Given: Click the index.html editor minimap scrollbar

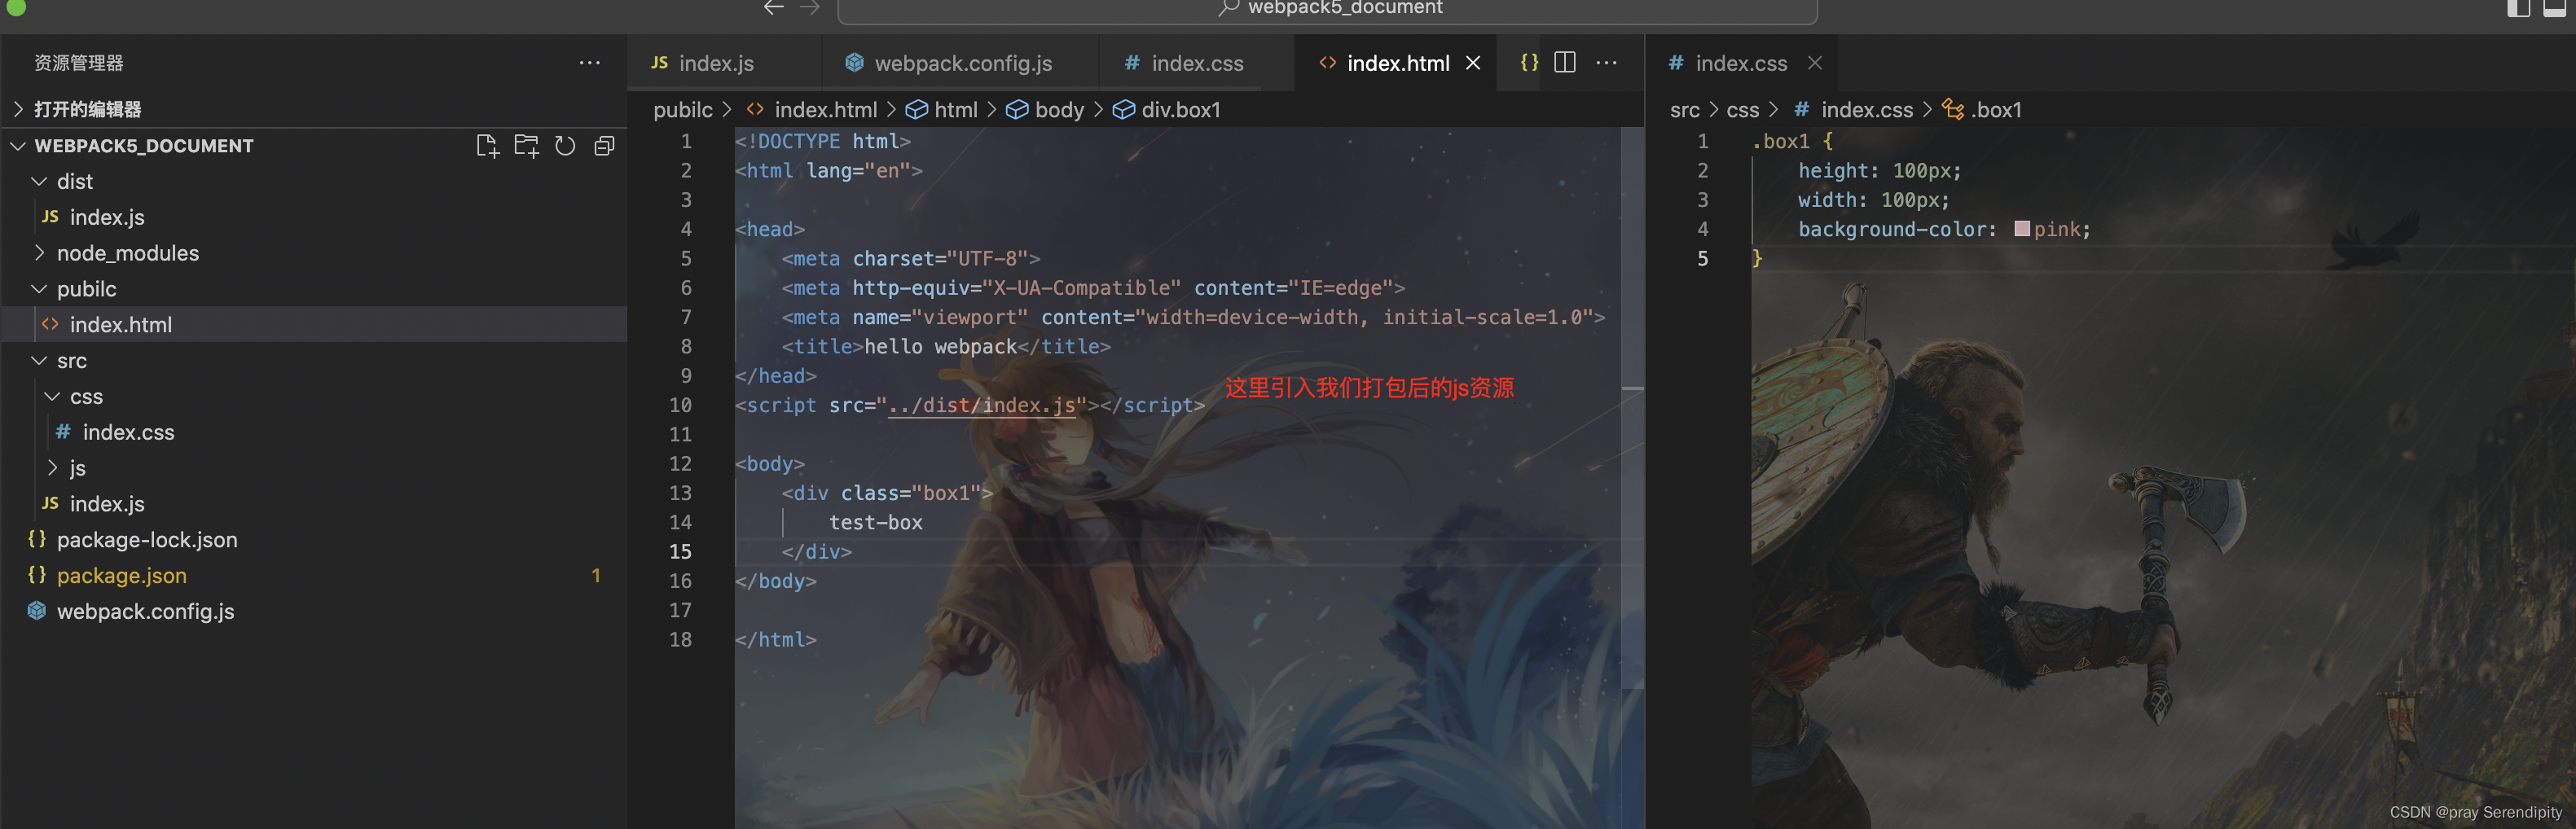Looking at the screenshot, I should click(x=1632, y=408).
